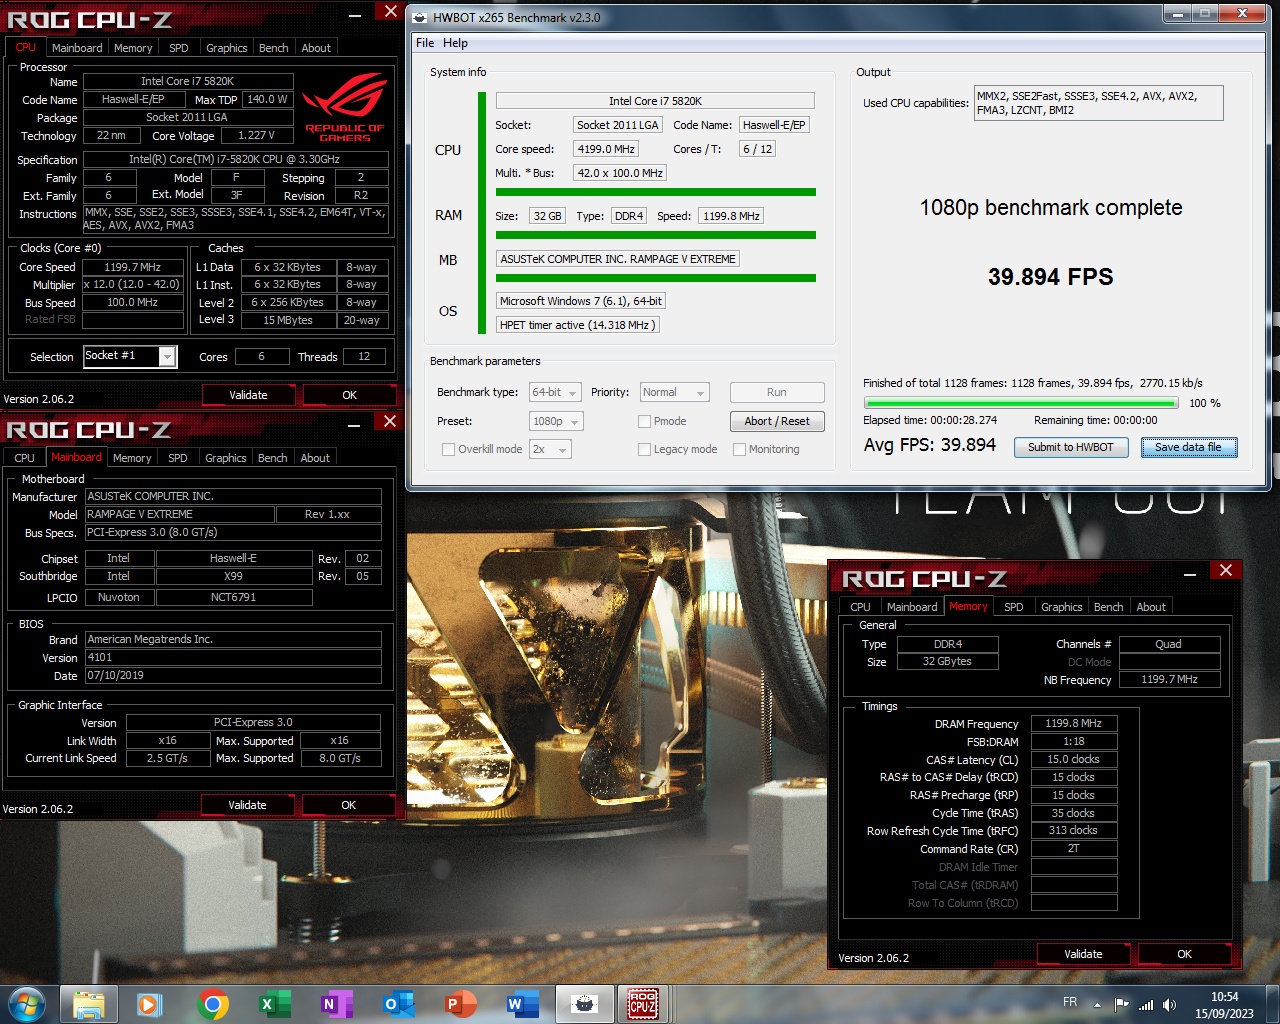Viewport: 1280px width, 1024px height.
Task: Open the Socket #1 selection dropdown
Action: (130, 357)
